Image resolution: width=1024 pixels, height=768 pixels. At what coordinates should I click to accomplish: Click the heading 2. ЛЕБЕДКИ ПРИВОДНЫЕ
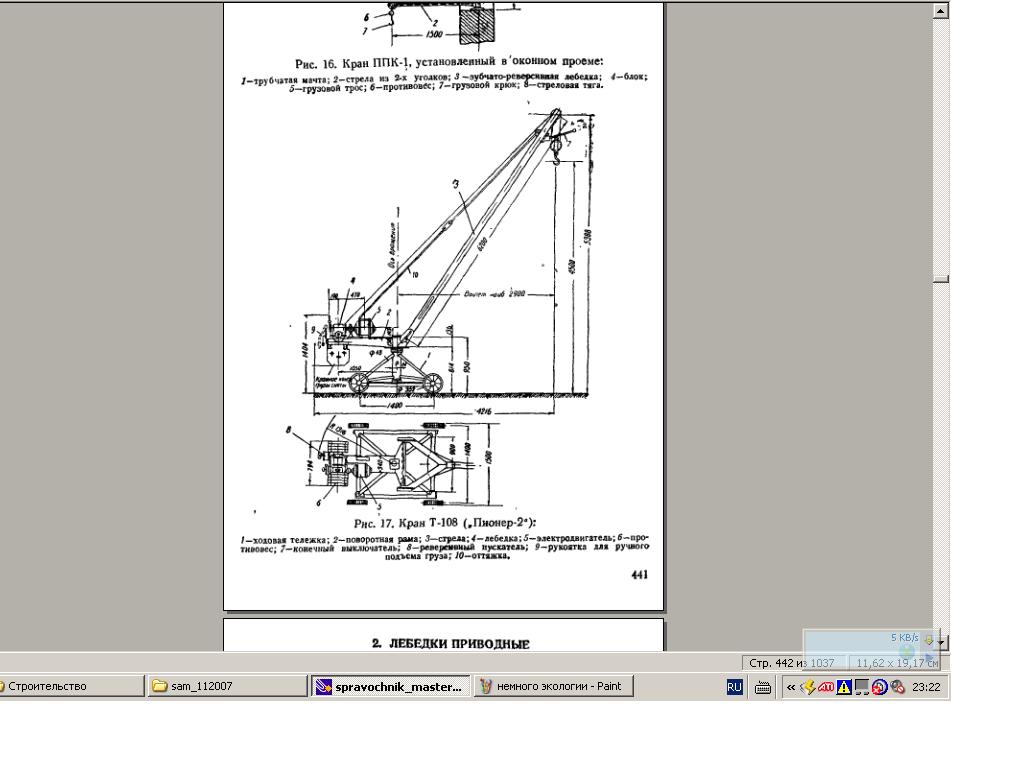click(451, 643)
